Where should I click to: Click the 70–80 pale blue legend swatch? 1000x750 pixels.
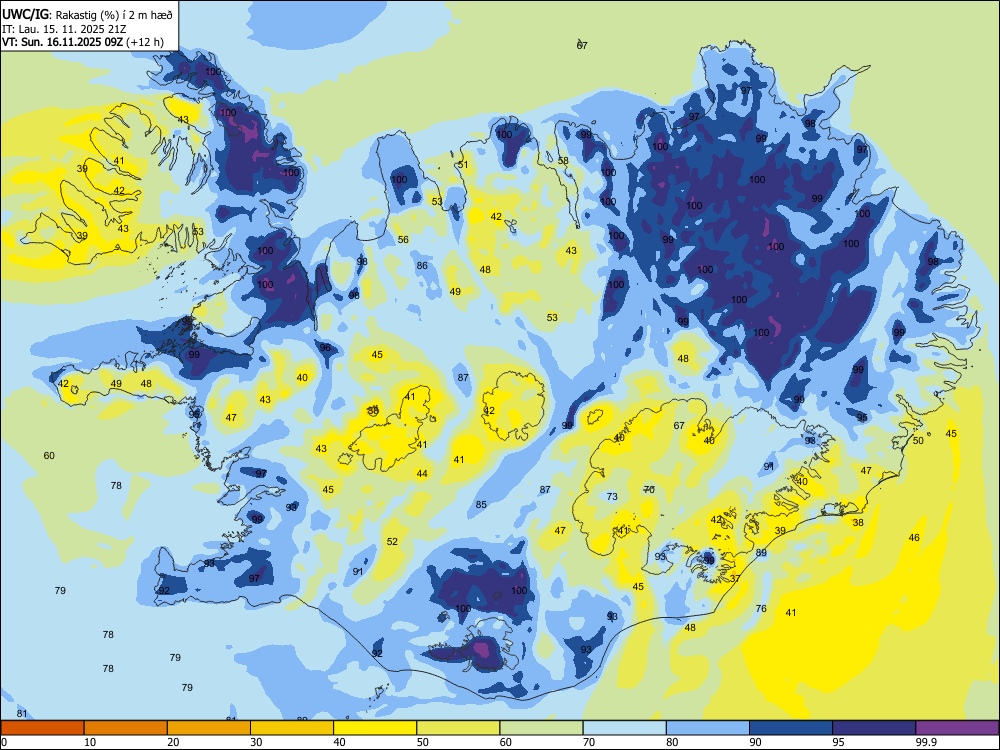pyautogui.click(x=624, y=728)
